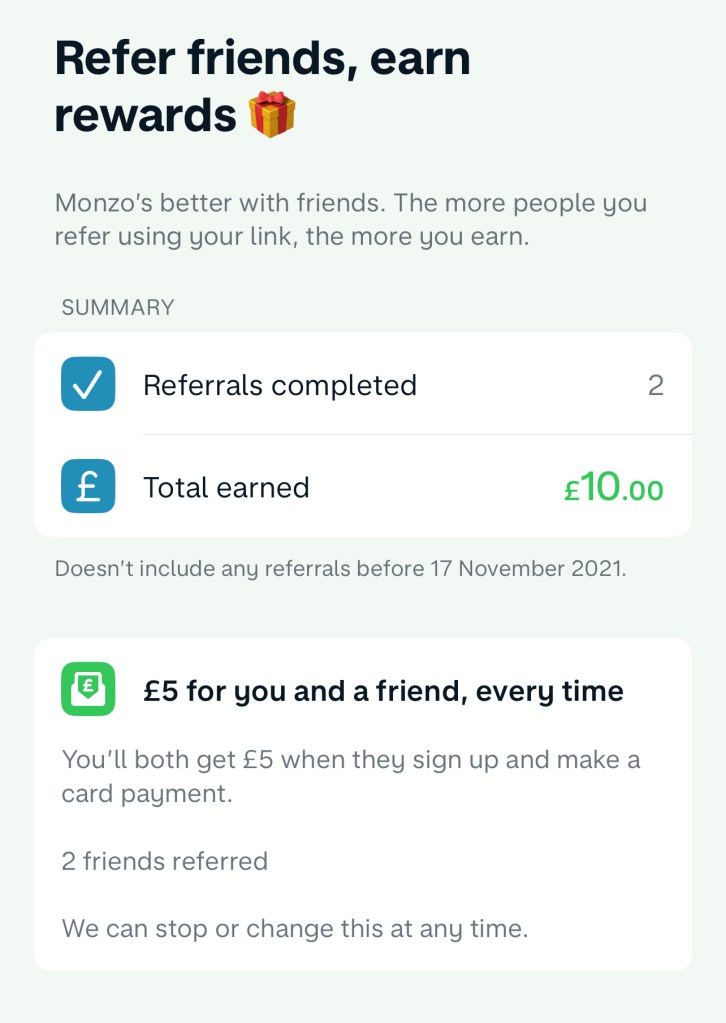
Task: Open the £5 for you and a friend heading
Action: tap(383, 691)
